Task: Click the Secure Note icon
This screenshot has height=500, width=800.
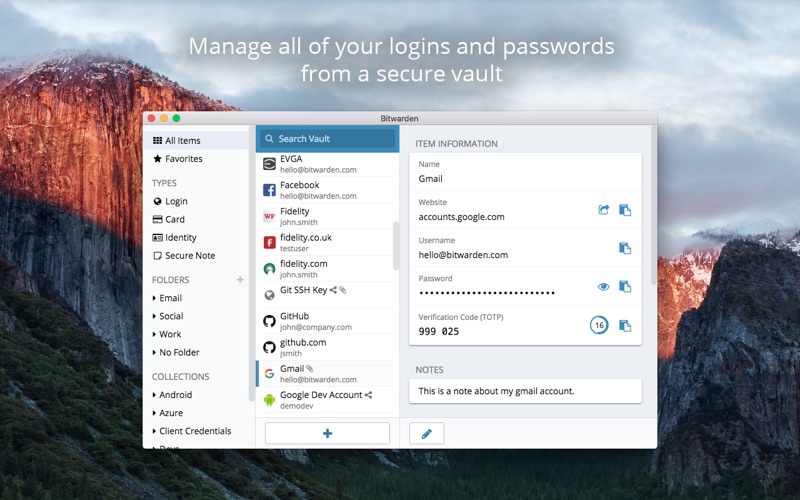Action: click(158, 256)
